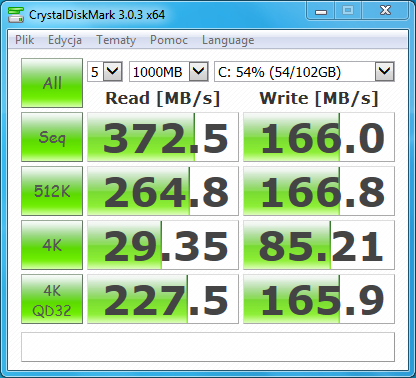This screenshot has height=378, width=416.
Task: Start the 4K random test
Action: click(x=52, y=245)
